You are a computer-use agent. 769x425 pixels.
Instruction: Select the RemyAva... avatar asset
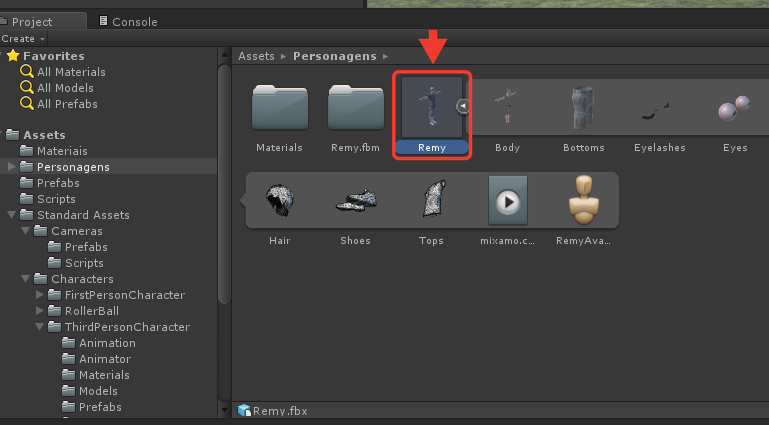[x=584, y=200]
